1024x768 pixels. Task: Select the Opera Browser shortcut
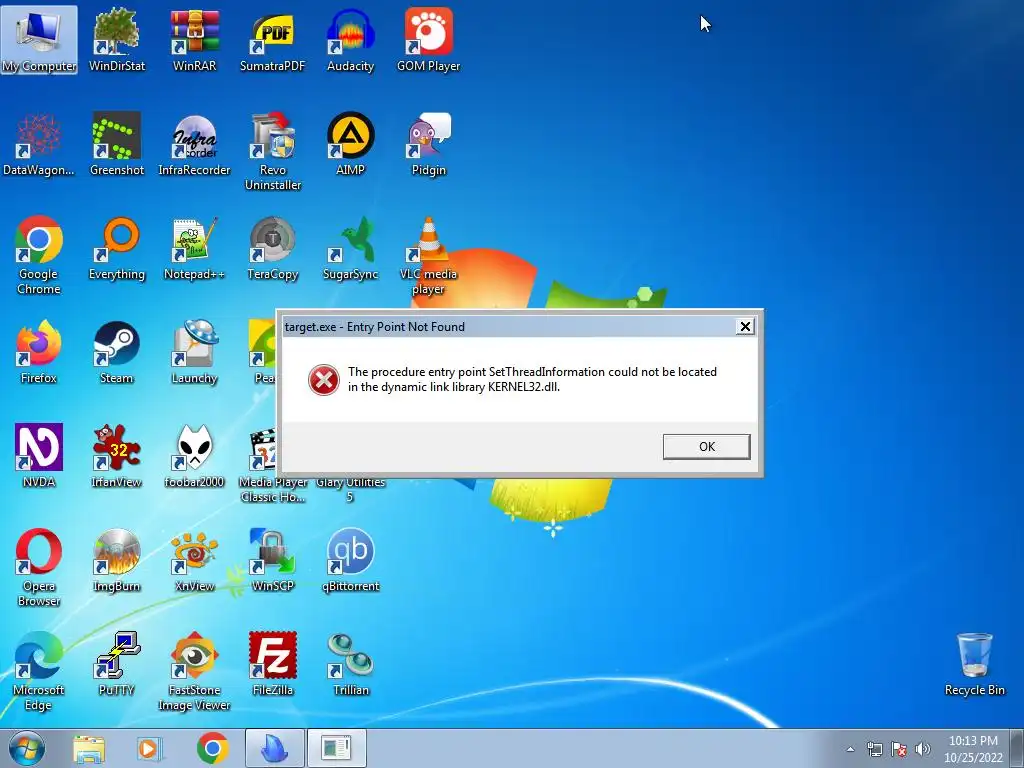tap(39, 568)
